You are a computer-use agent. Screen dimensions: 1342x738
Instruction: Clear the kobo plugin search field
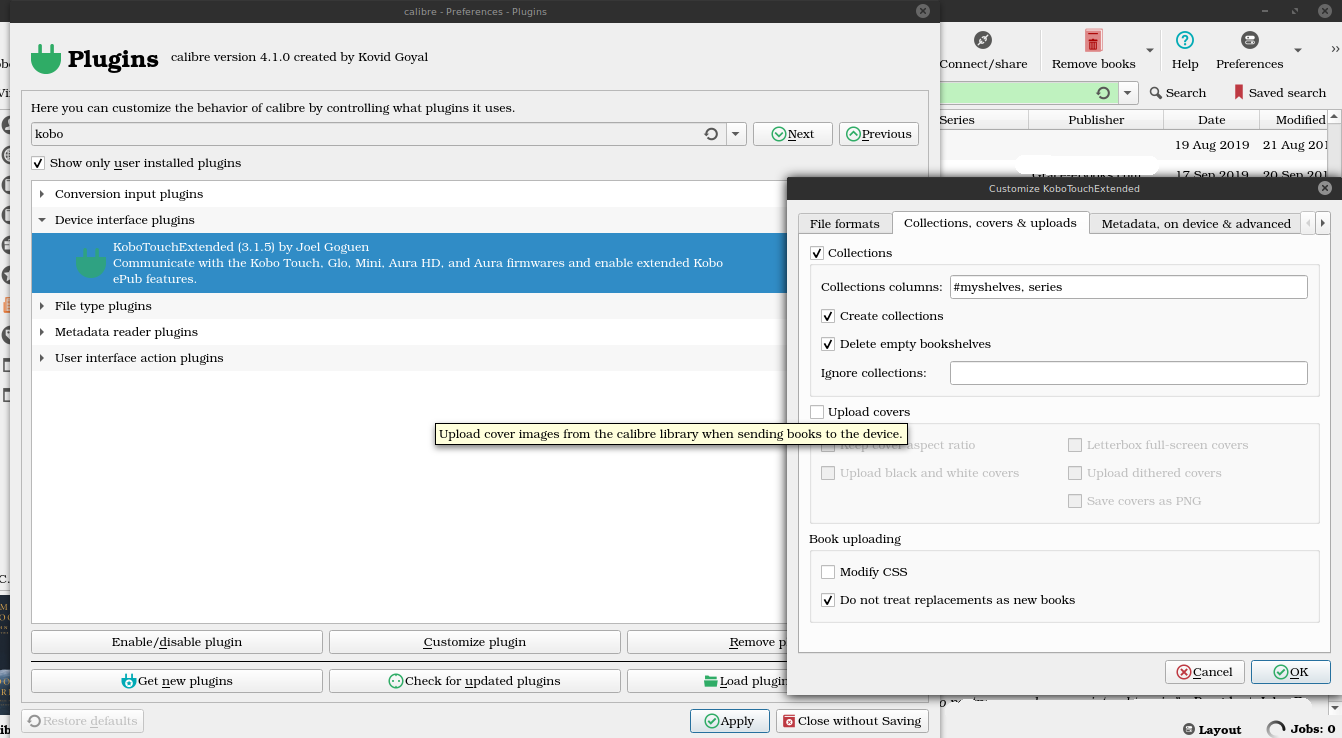click(711, 134)
